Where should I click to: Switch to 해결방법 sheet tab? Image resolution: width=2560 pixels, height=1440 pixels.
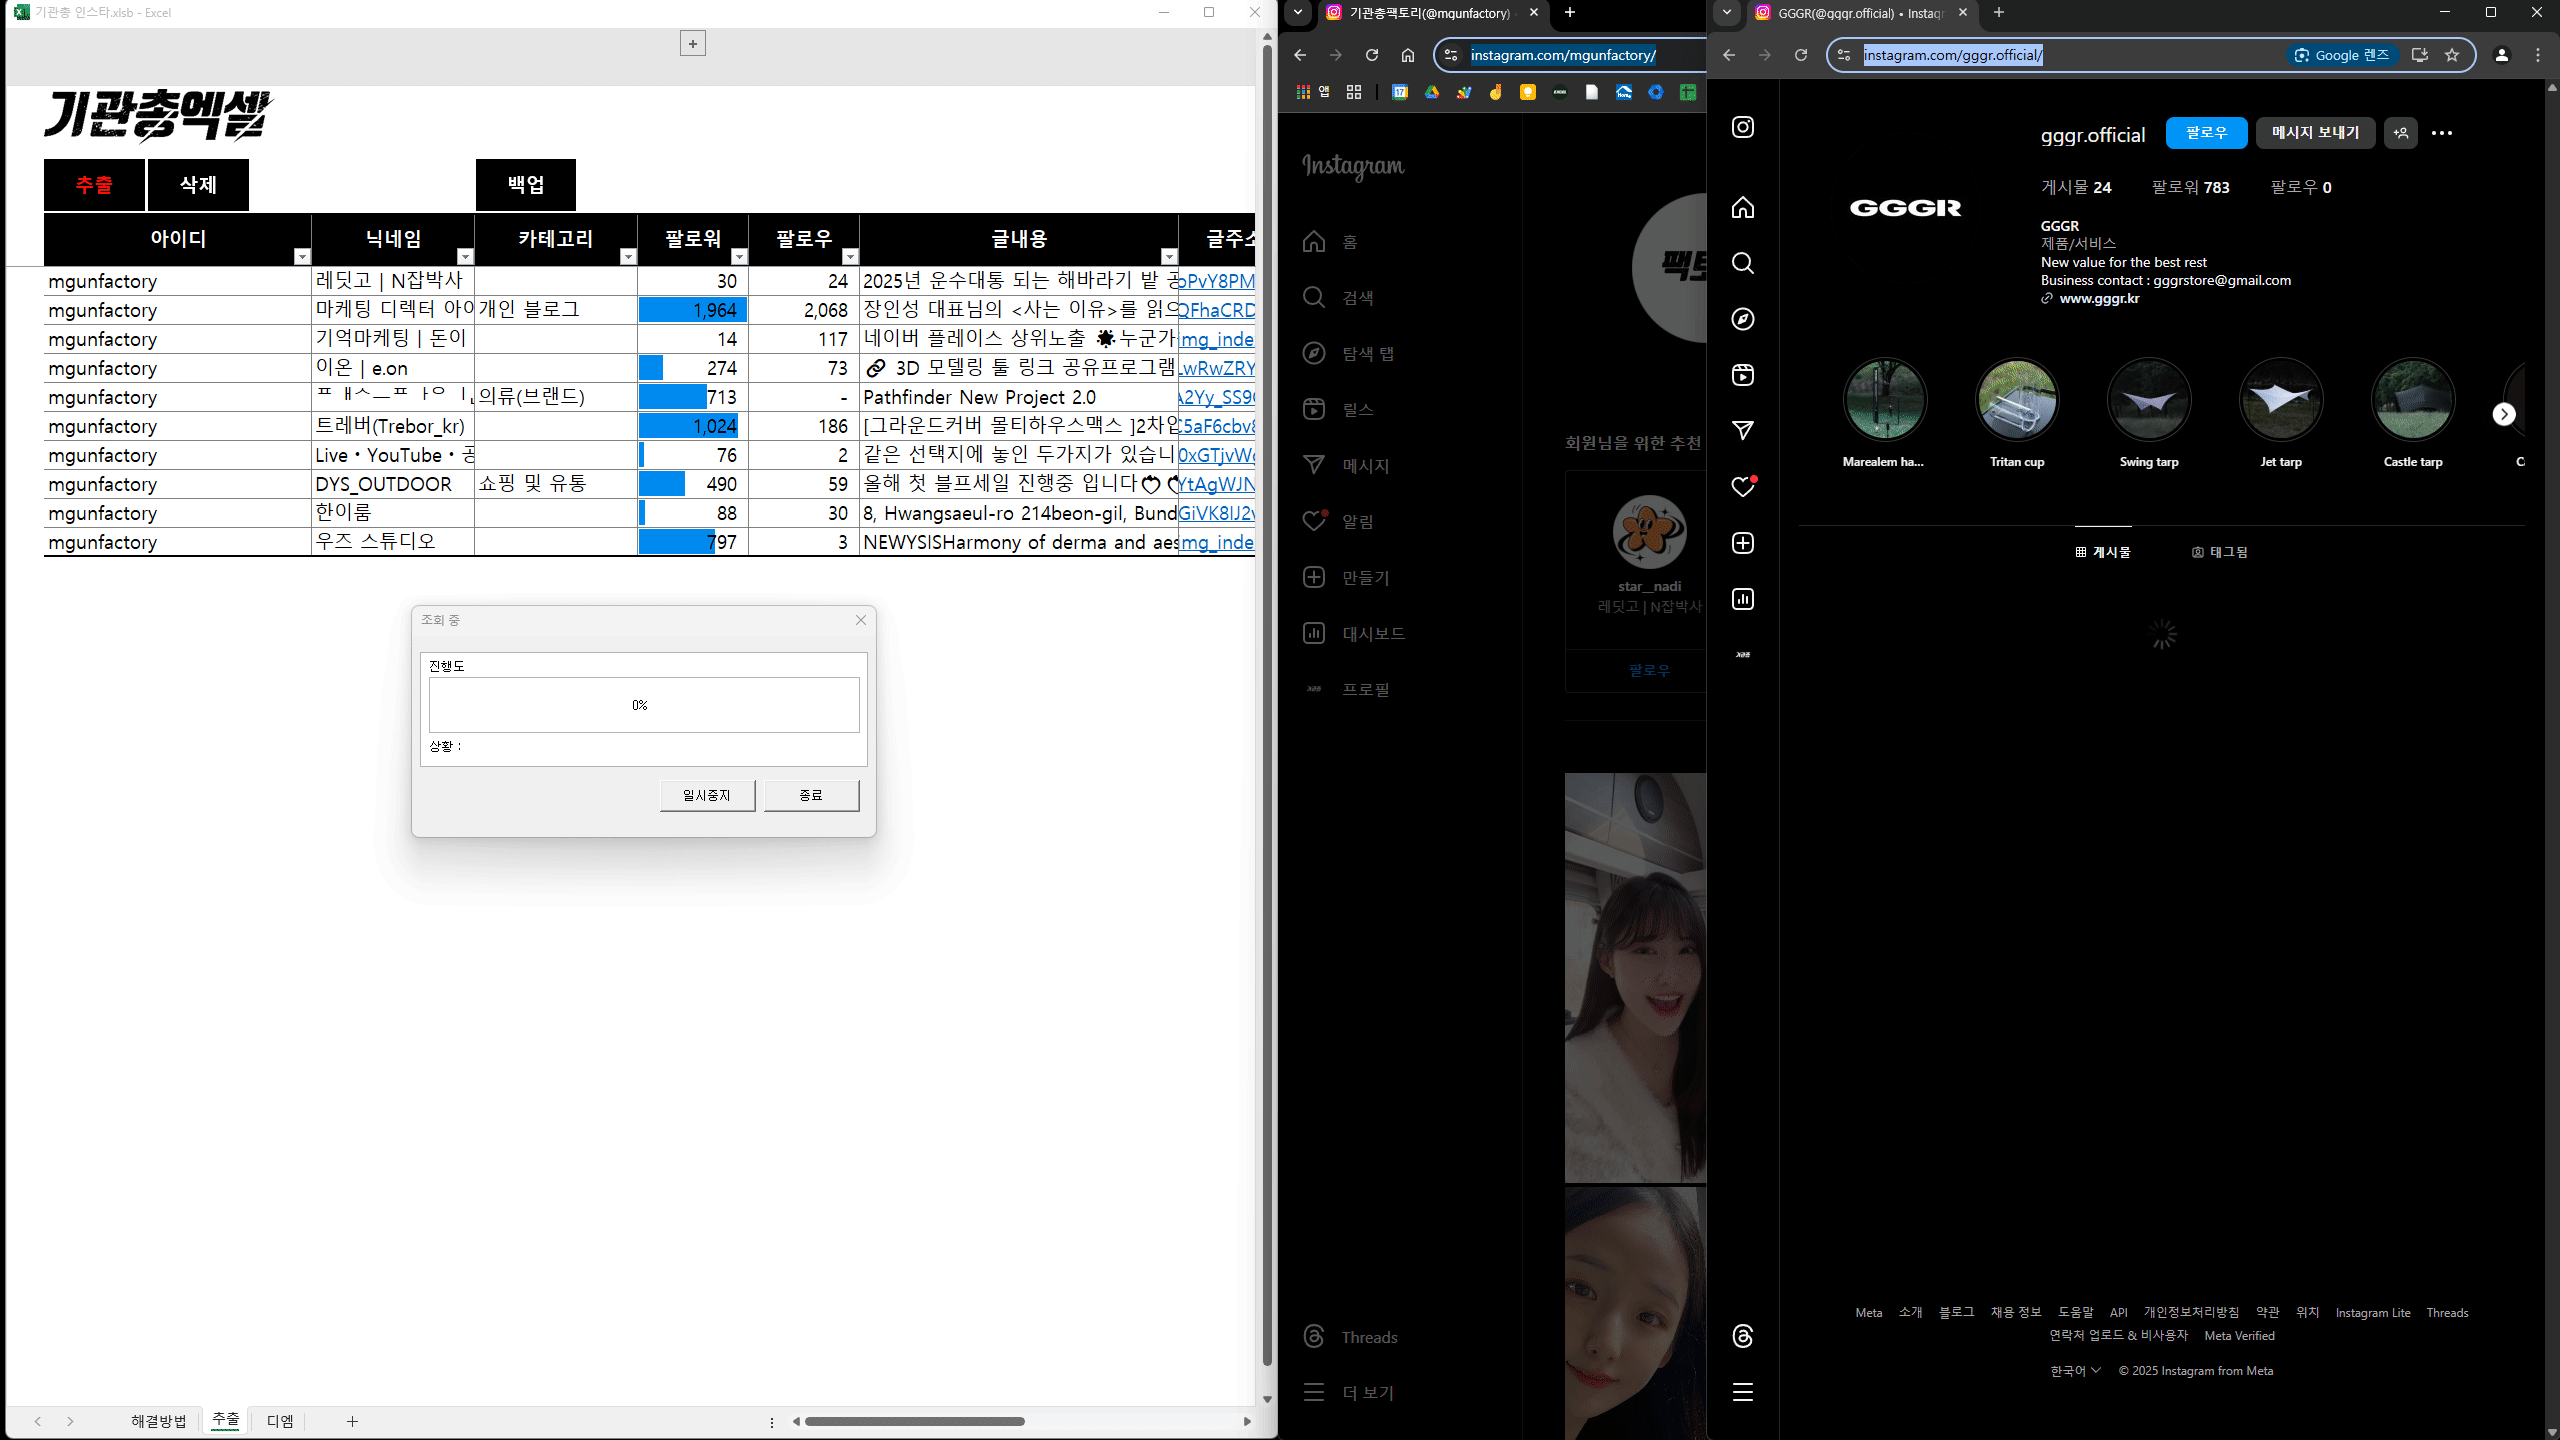click(159, 1421)
